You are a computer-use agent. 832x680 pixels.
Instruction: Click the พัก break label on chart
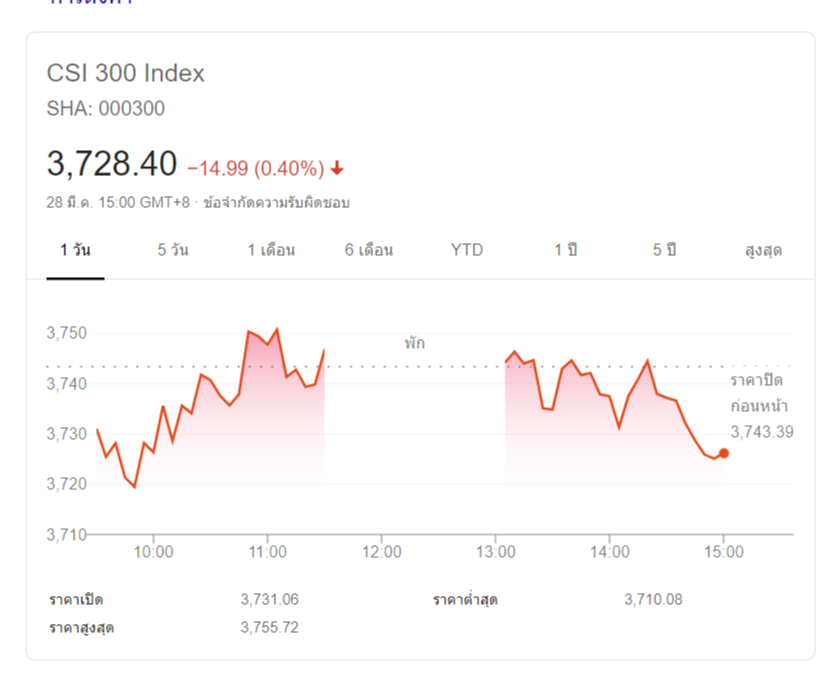[414, 343]
